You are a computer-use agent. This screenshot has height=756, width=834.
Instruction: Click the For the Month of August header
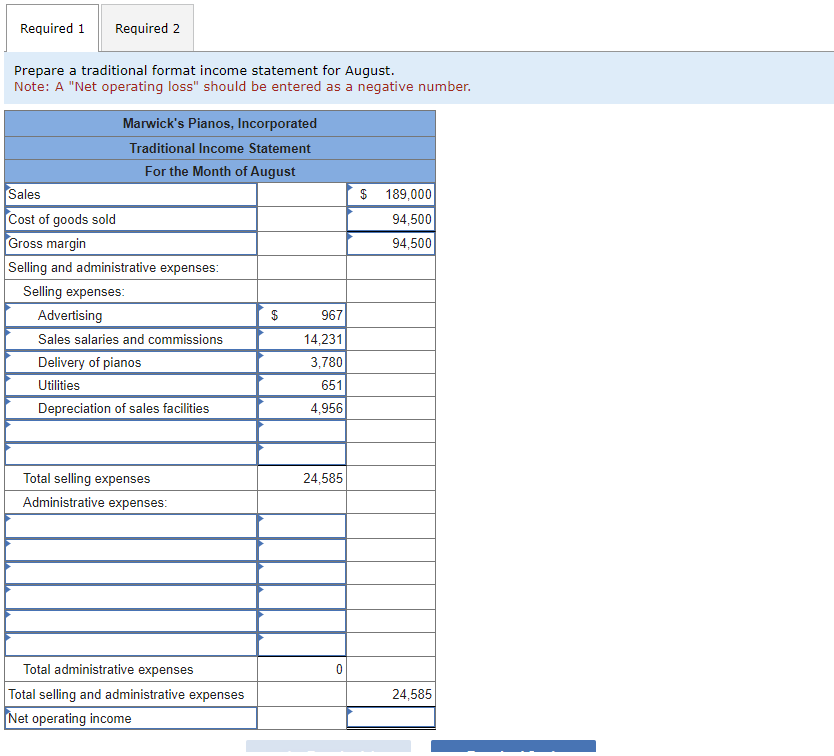(220, 171)
